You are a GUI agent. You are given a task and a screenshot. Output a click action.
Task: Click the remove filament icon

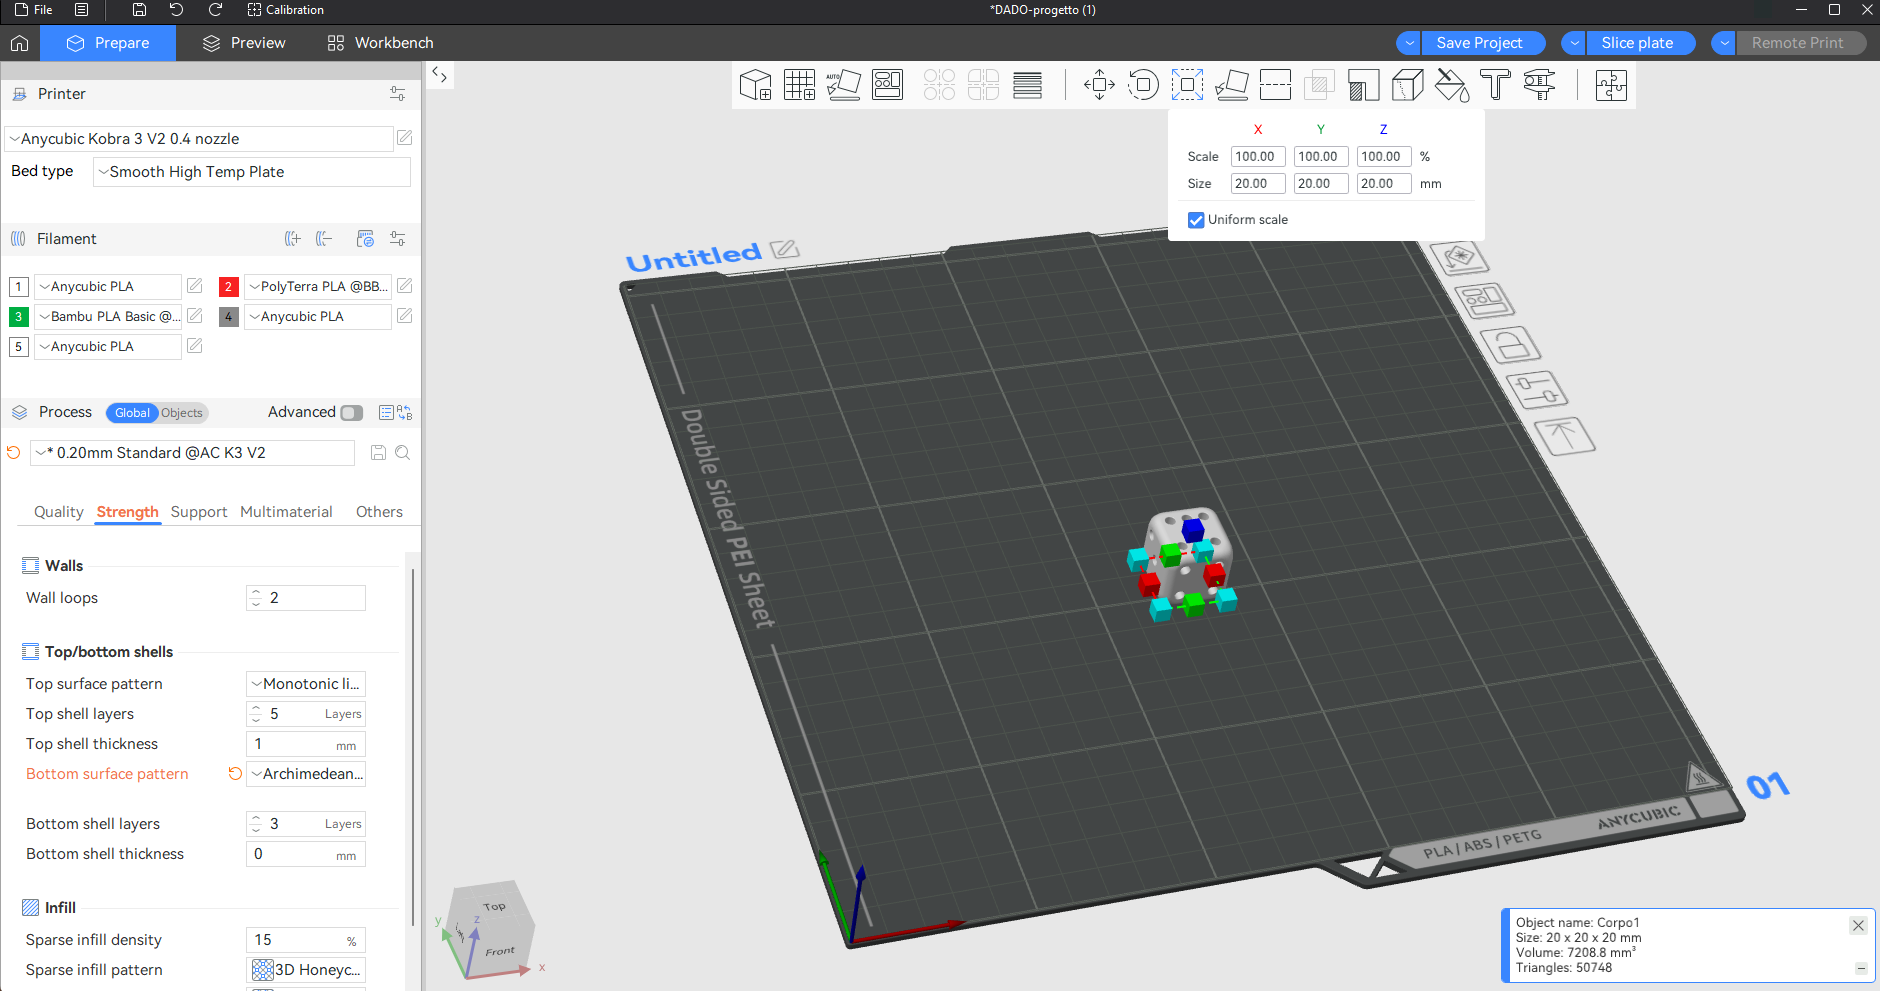(x=323, y=239)
